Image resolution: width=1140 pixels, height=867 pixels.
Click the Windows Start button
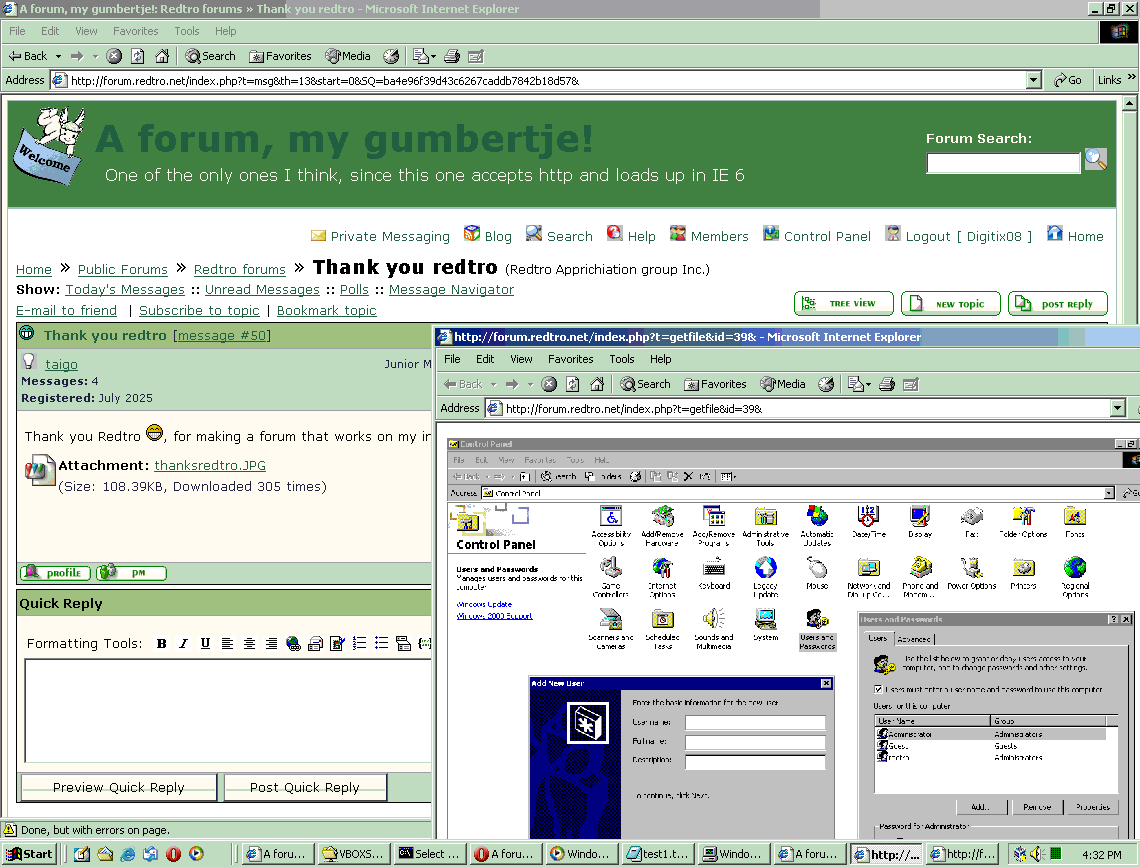click(x=30, y=854)
